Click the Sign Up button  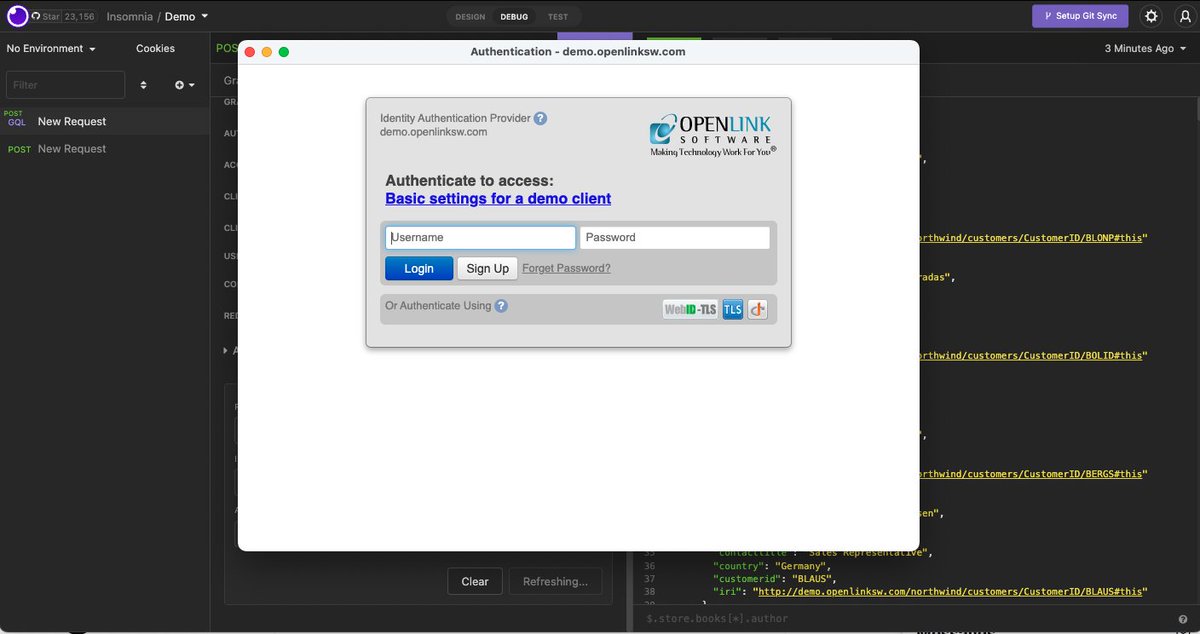tap(487, 268)
